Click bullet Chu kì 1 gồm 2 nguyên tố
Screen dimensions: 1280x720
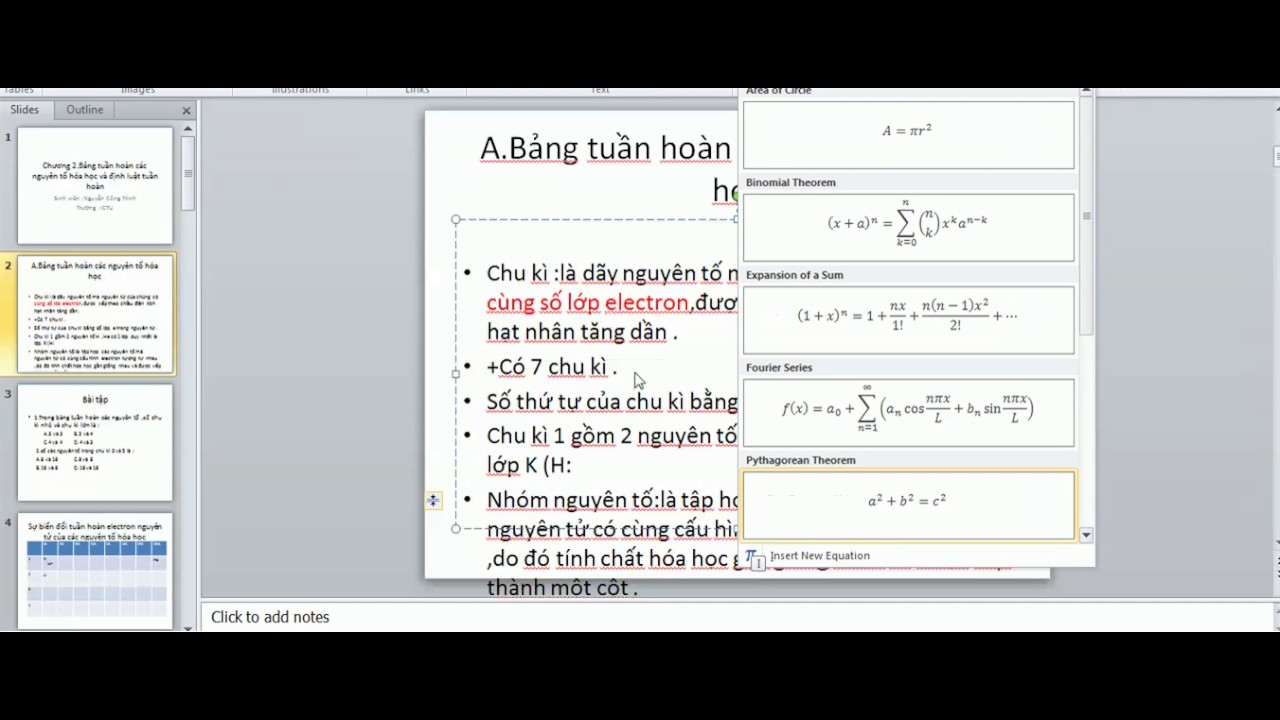point(612,436)
